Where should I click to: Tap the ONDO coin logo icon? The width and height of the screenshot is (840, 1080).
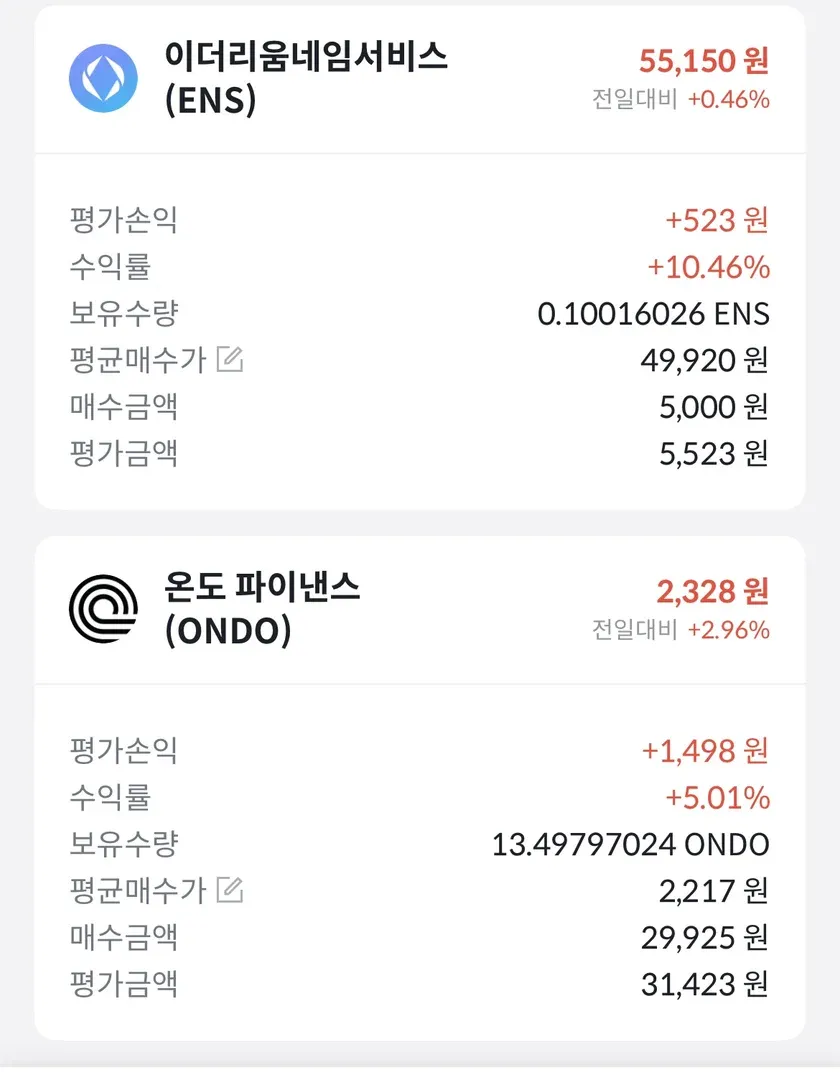pyautogui.click(x=103, y=609)
